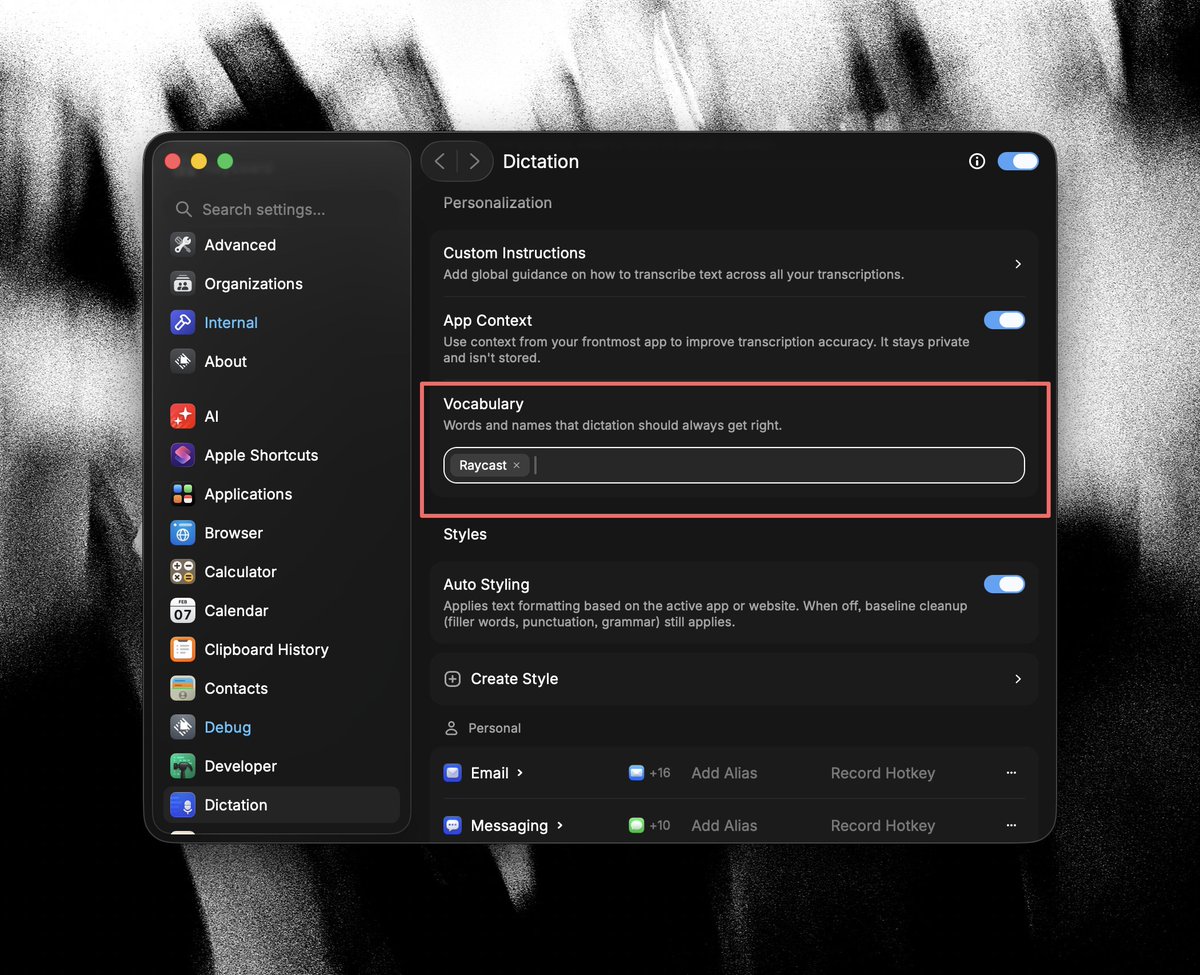Click the +16 apps count for Email
The width and height of the screenshot is (1200, 975).
[x=660, y=773]
